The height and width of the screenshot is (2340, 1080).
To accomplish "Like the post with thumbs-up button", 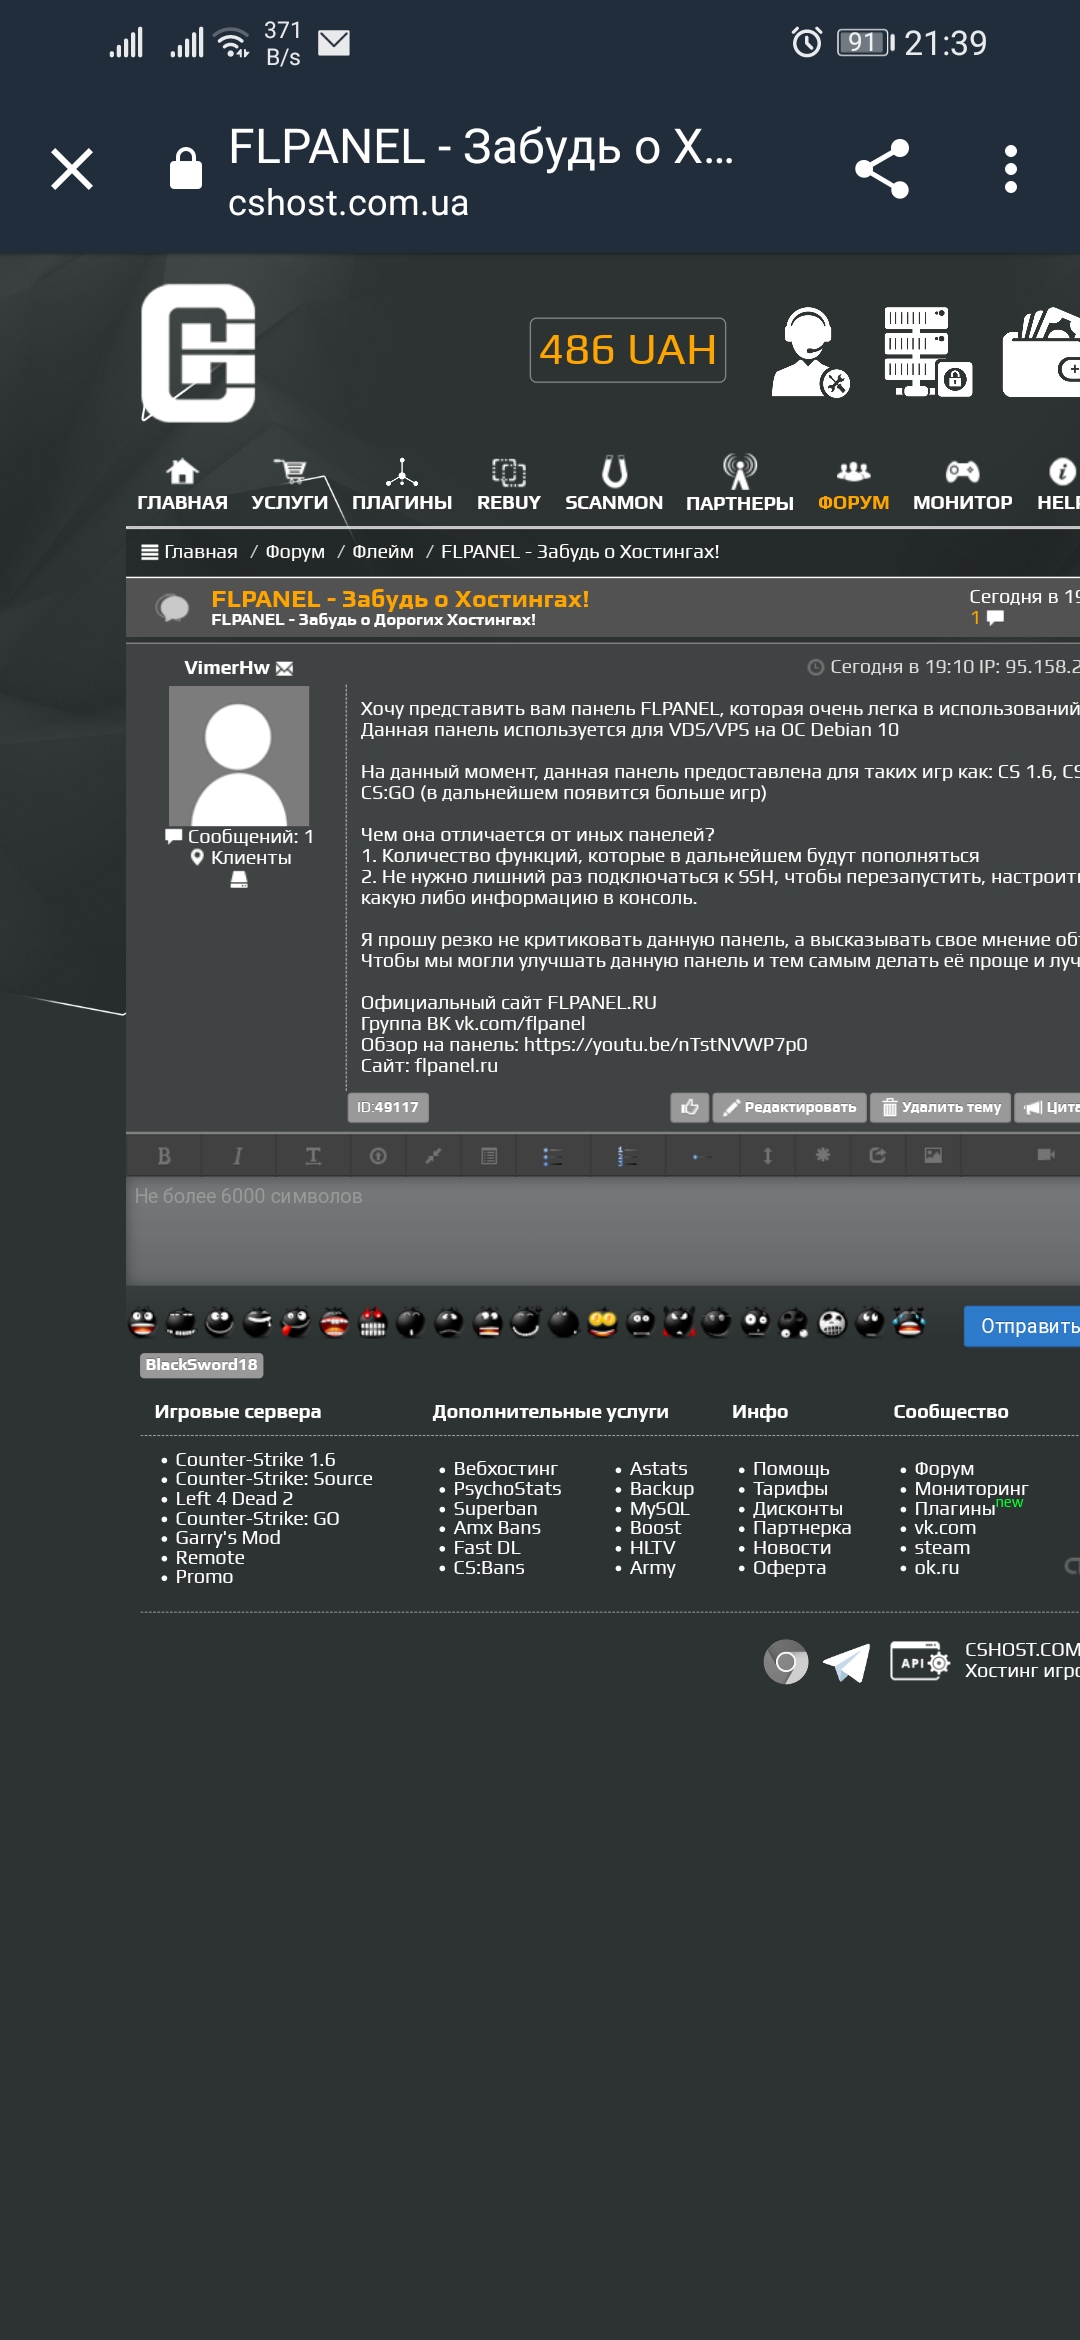I will (x=689, y=1107).
